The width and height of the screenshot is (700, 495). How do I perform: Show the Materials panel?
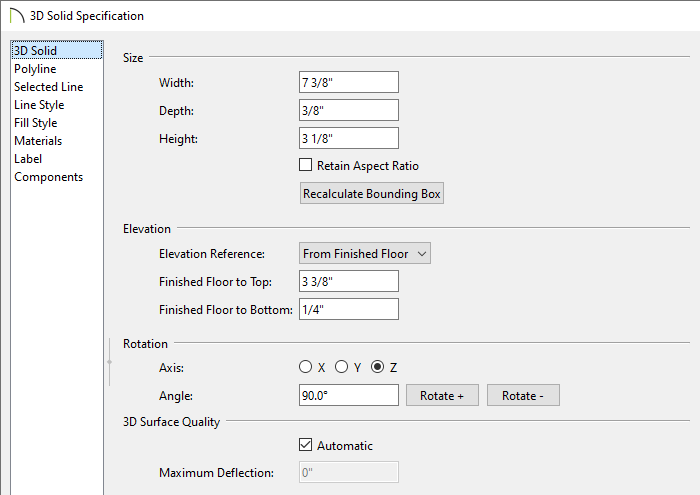(x=38, y=141)
